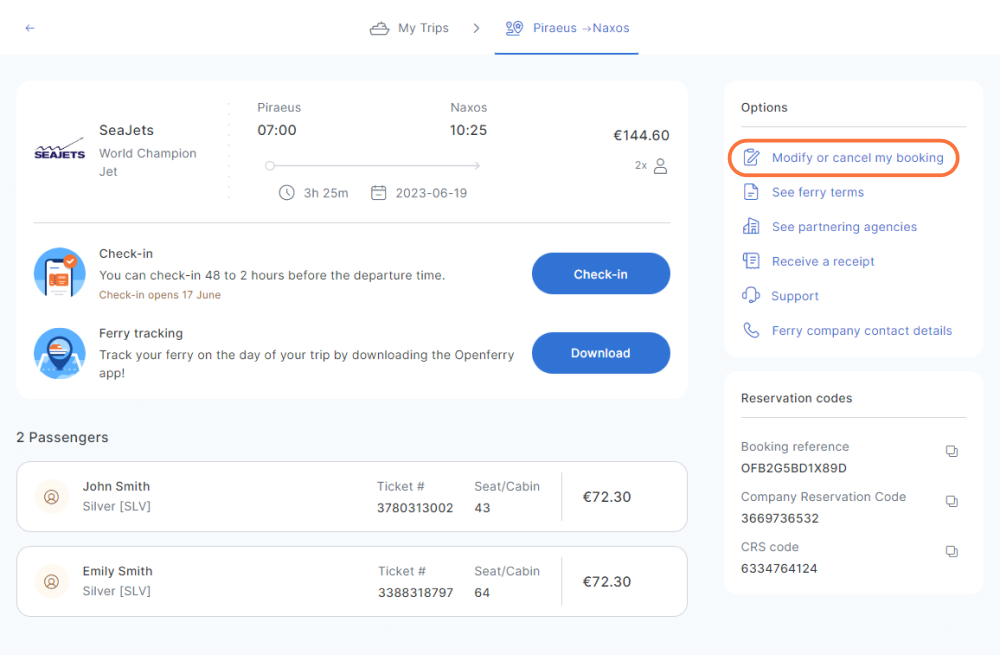Click the 3h 25m duration text
This screenshot has width=1000, height=655.
tap(326, 193)
